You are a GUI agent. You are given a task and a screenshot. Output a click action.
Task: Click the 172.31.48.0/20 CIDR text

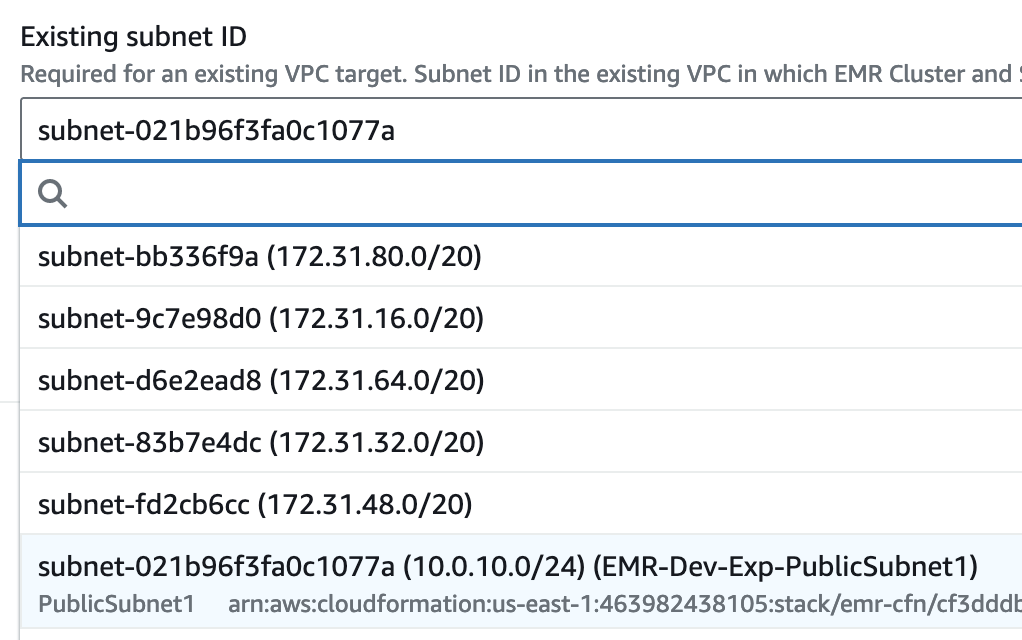(x=365, y=504)
